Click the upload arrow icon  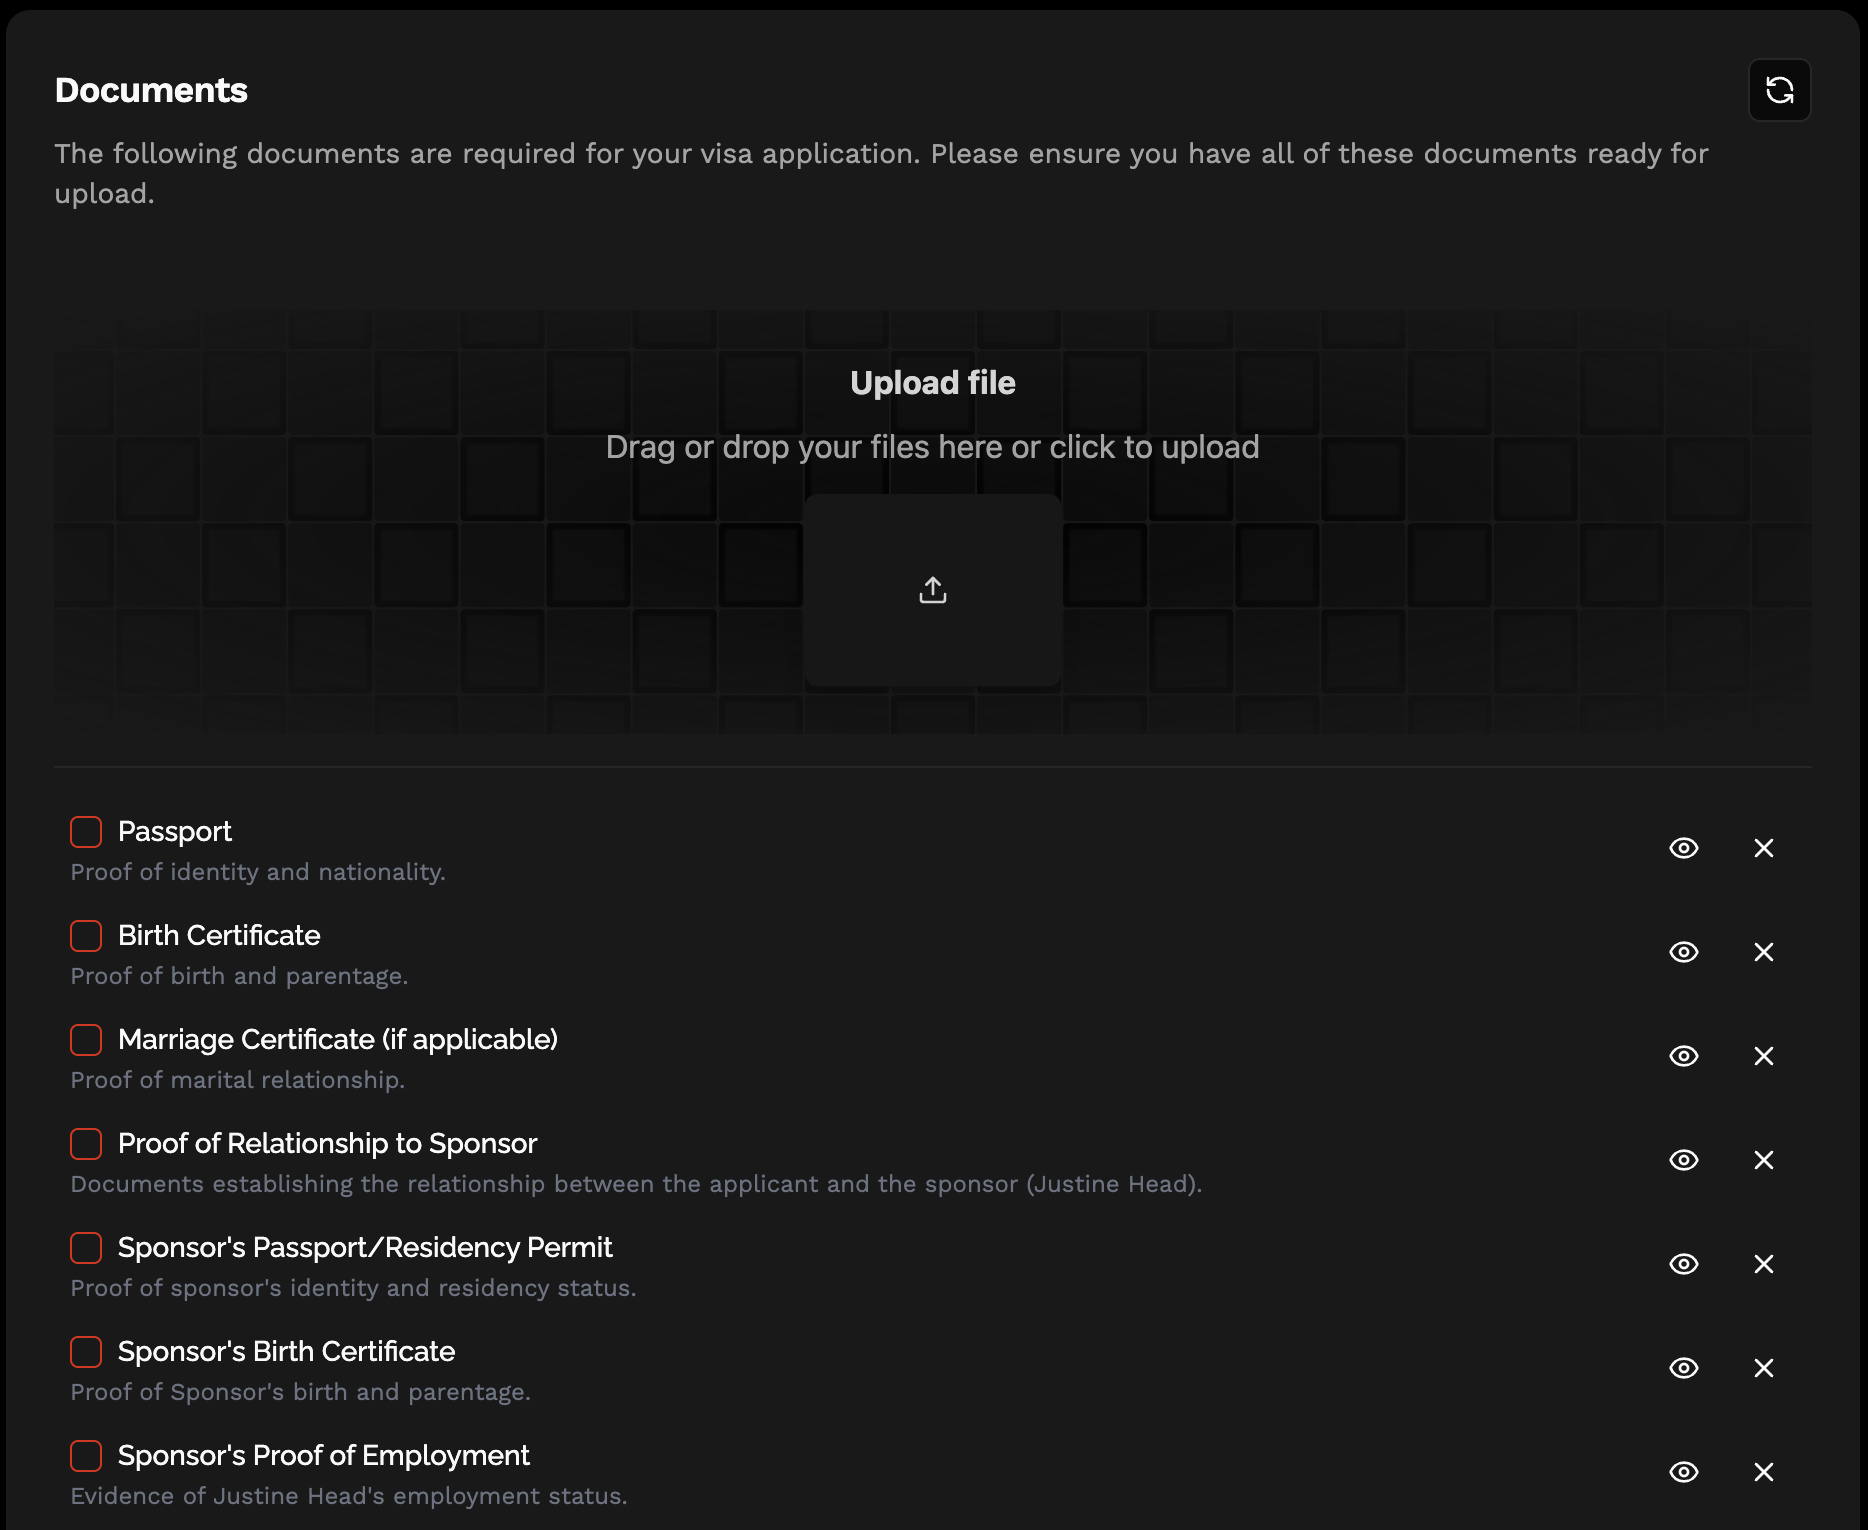coord(932,590)
